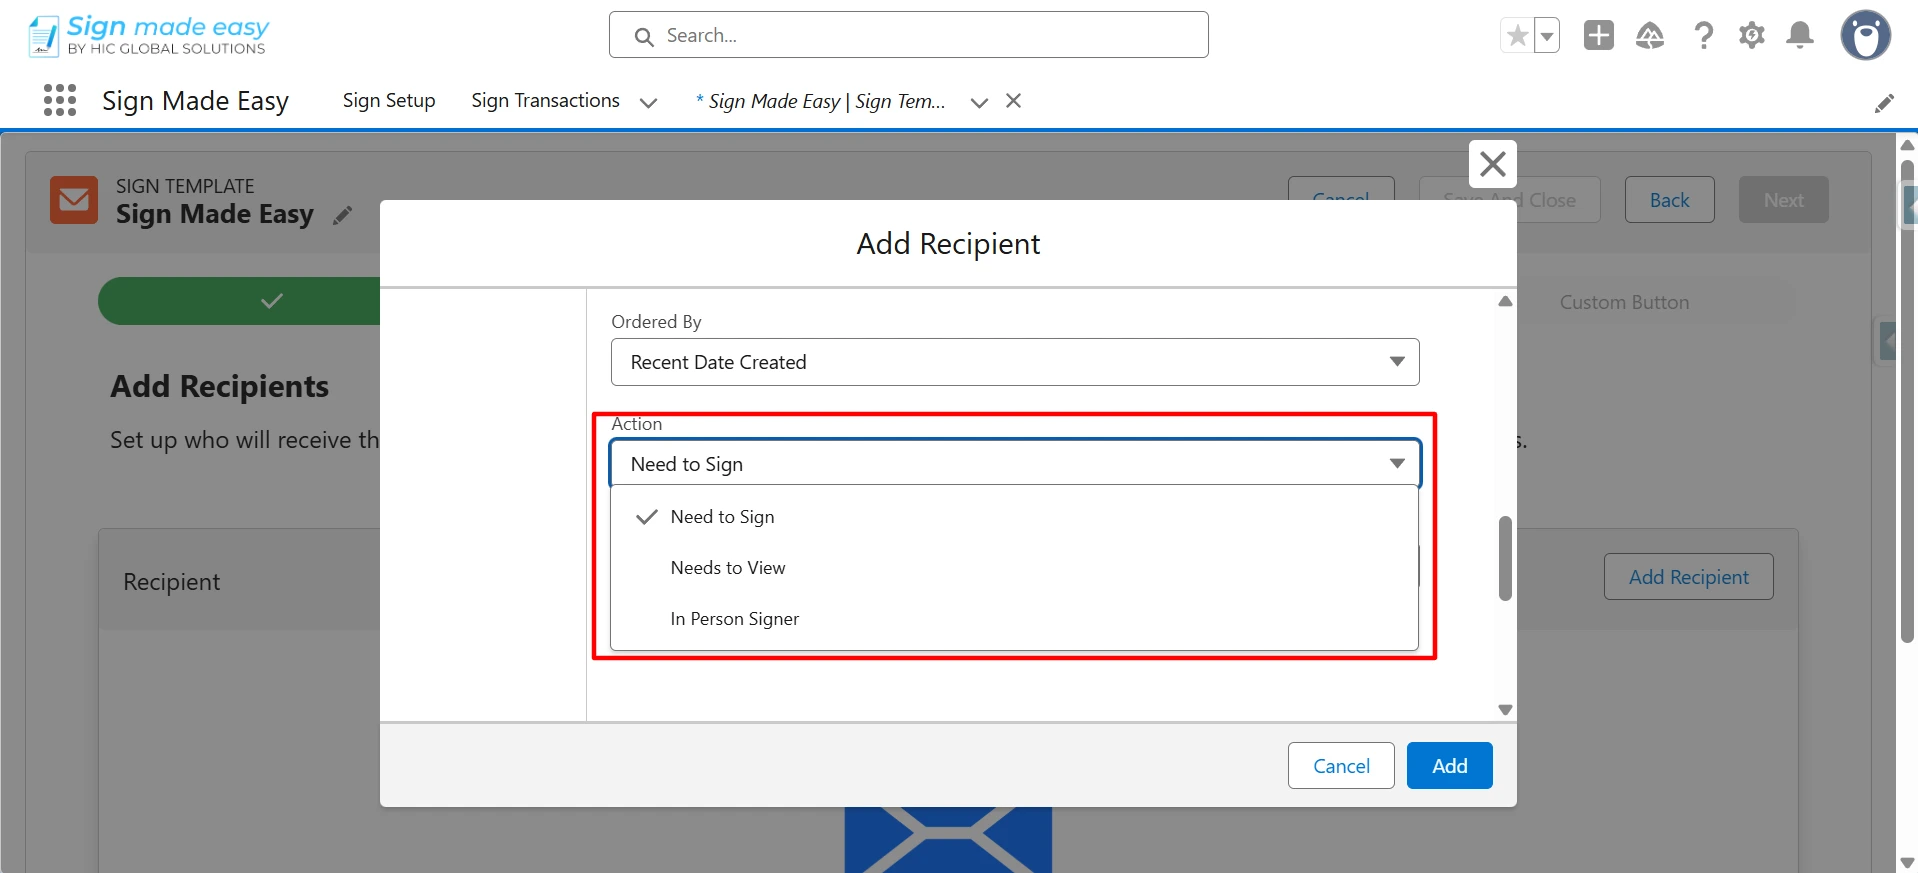Open the Trailhead guidance icon
The height and width of the screenshot is (873, 1918).
1650,36
